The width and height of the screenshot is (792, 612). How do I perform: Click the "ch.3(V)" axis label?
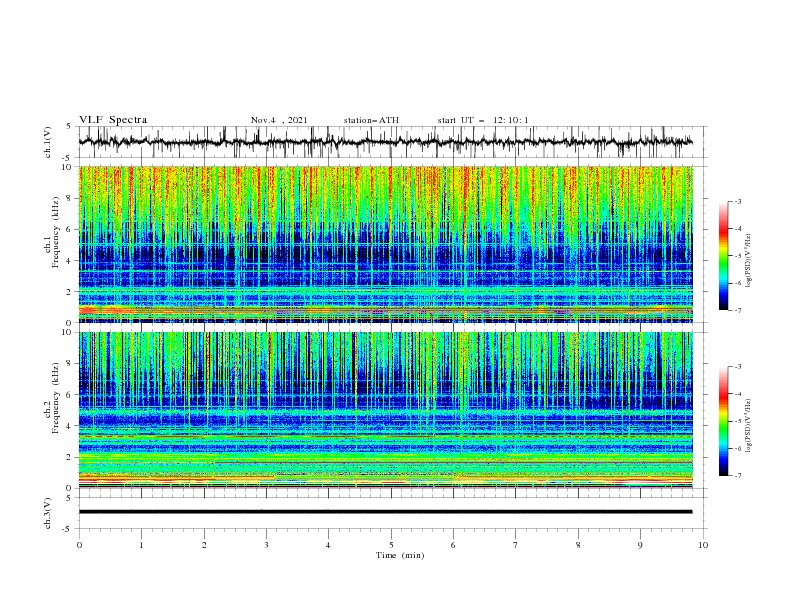48,513
